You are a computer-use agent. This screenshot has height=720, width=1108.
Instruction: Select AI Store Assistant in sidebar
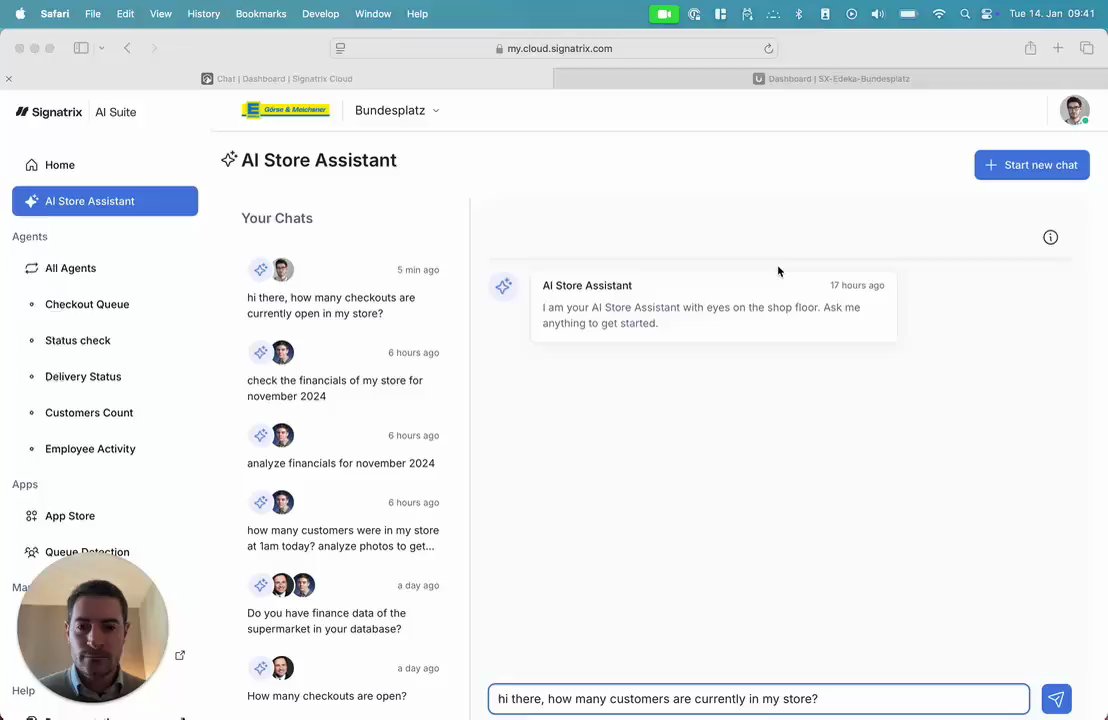pyautogui.click(x=105, y=201)
